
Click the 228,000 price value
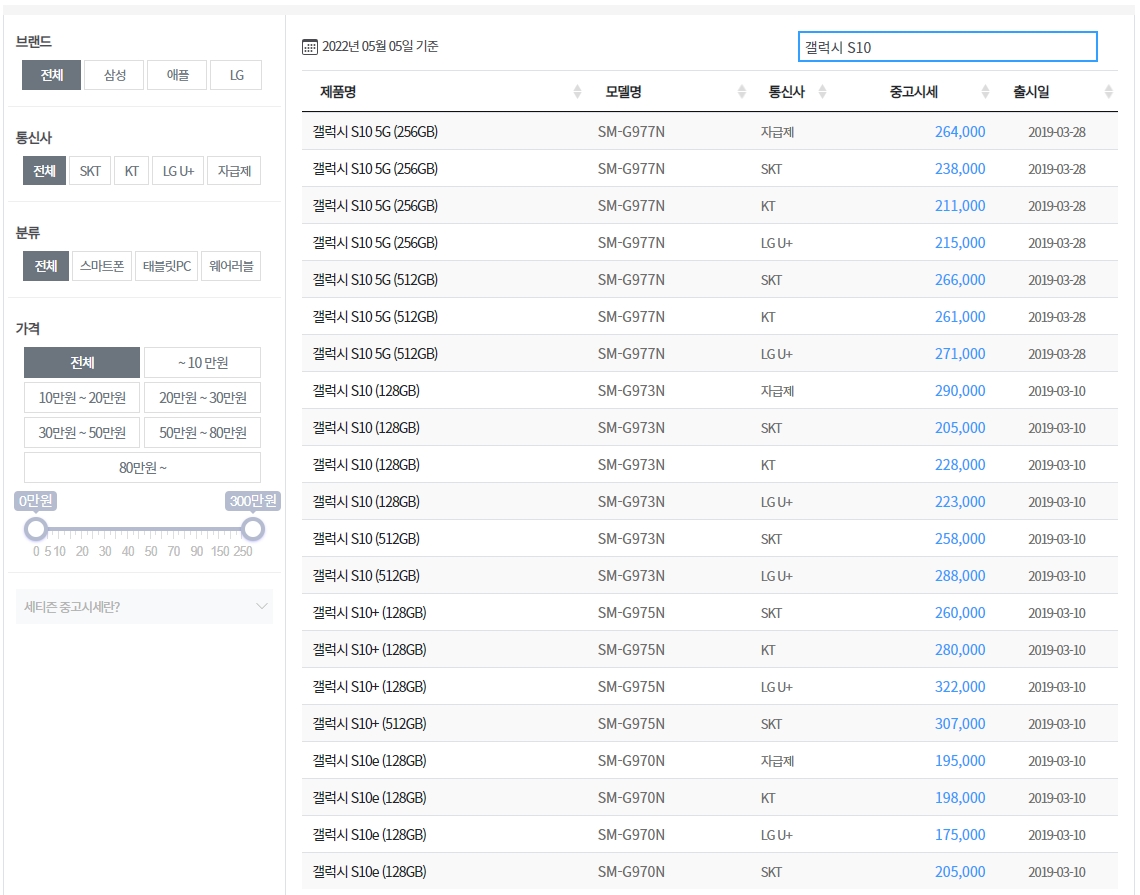[x=960, y=465]
